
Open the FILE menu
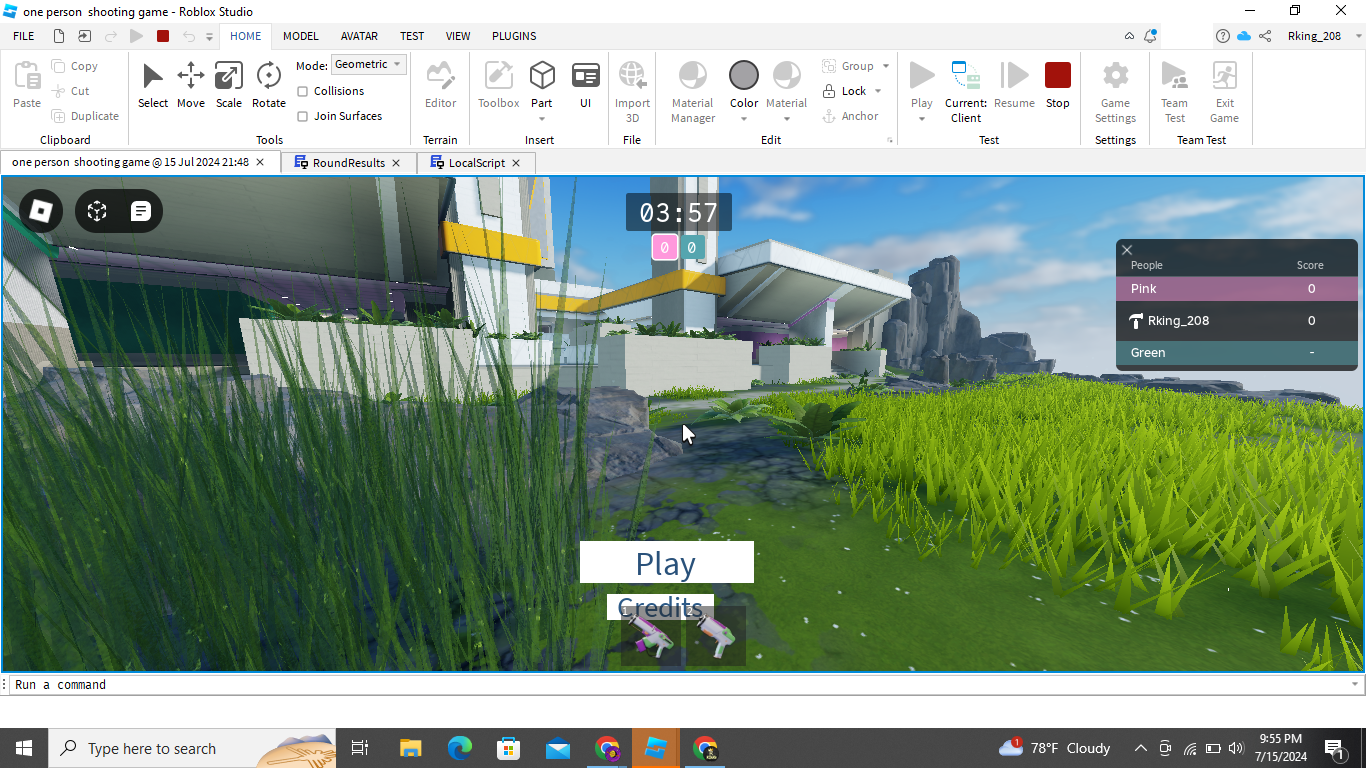tap(24, 36)
